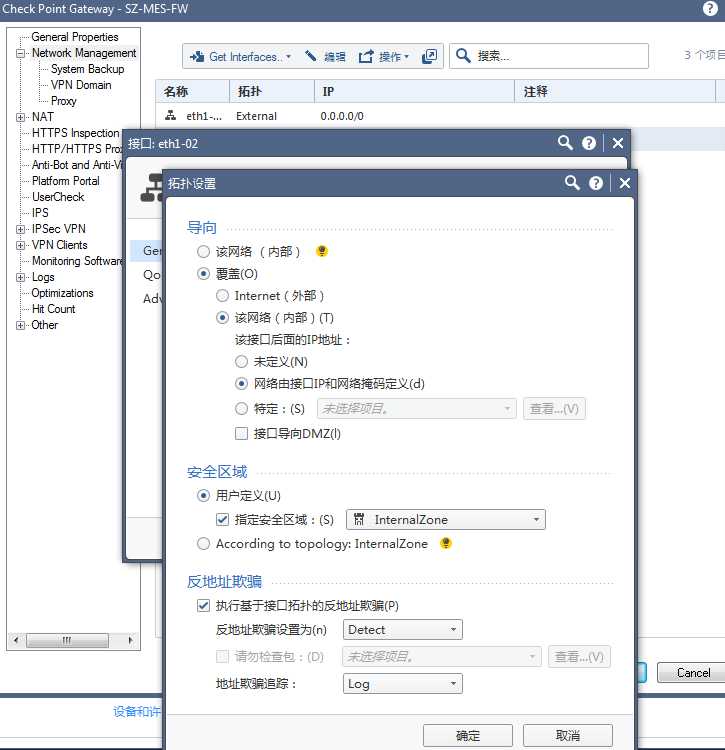This screenshot has width=725, height=750.
Task: Select 该网络（内部）(T) radio button
Action: pyautogui.click(x=222, y=318)
